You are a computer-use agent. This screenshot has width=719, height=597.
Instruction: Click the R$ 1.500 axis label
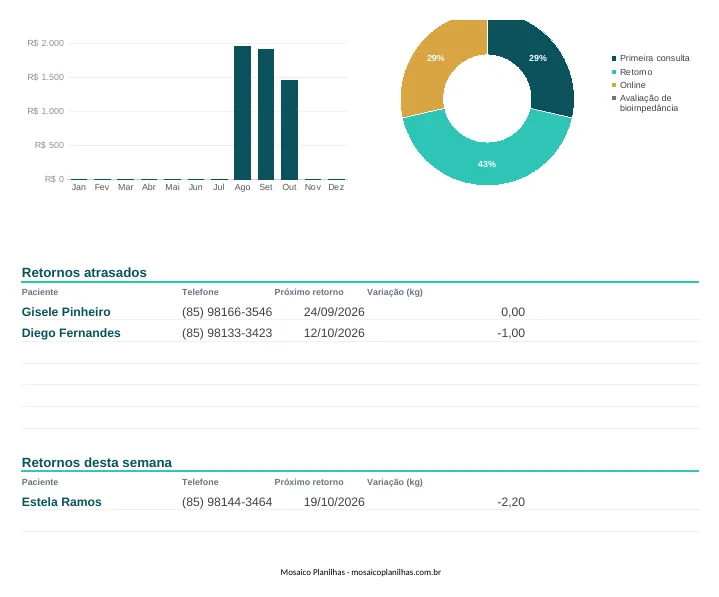46,77
